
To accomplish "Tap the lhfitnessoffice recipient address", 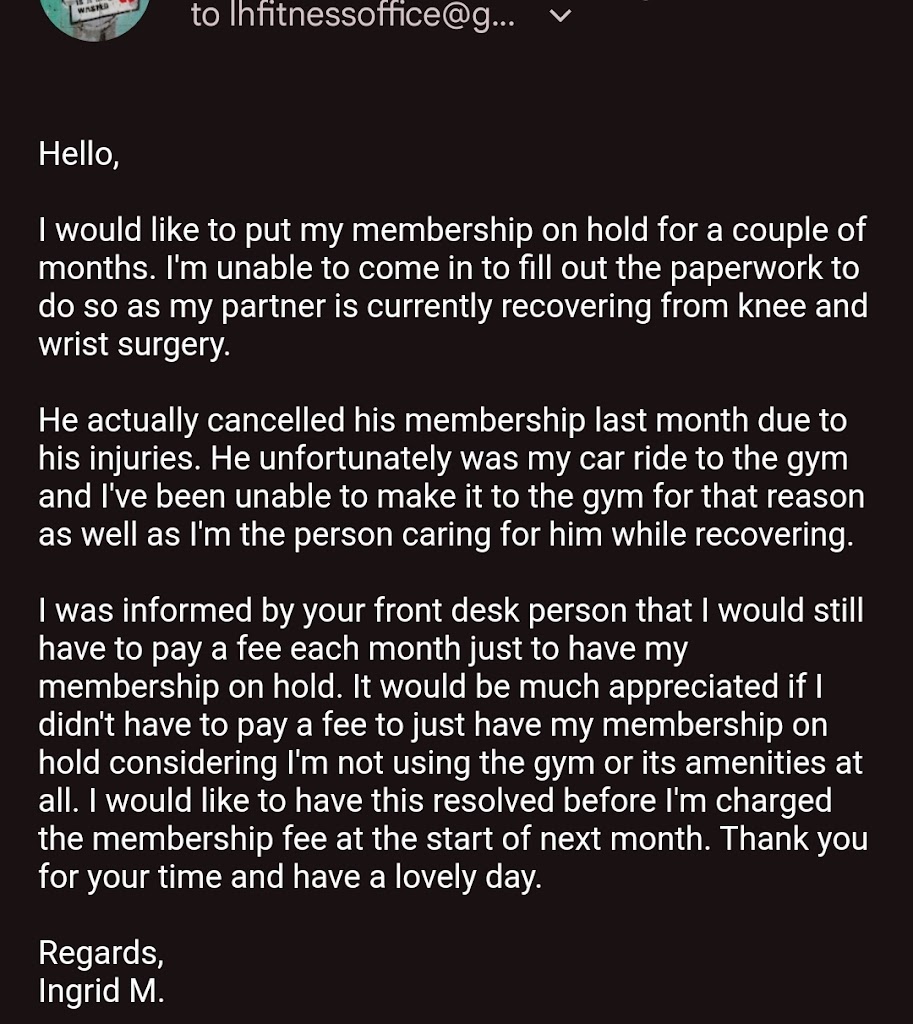I will (353, 15).
